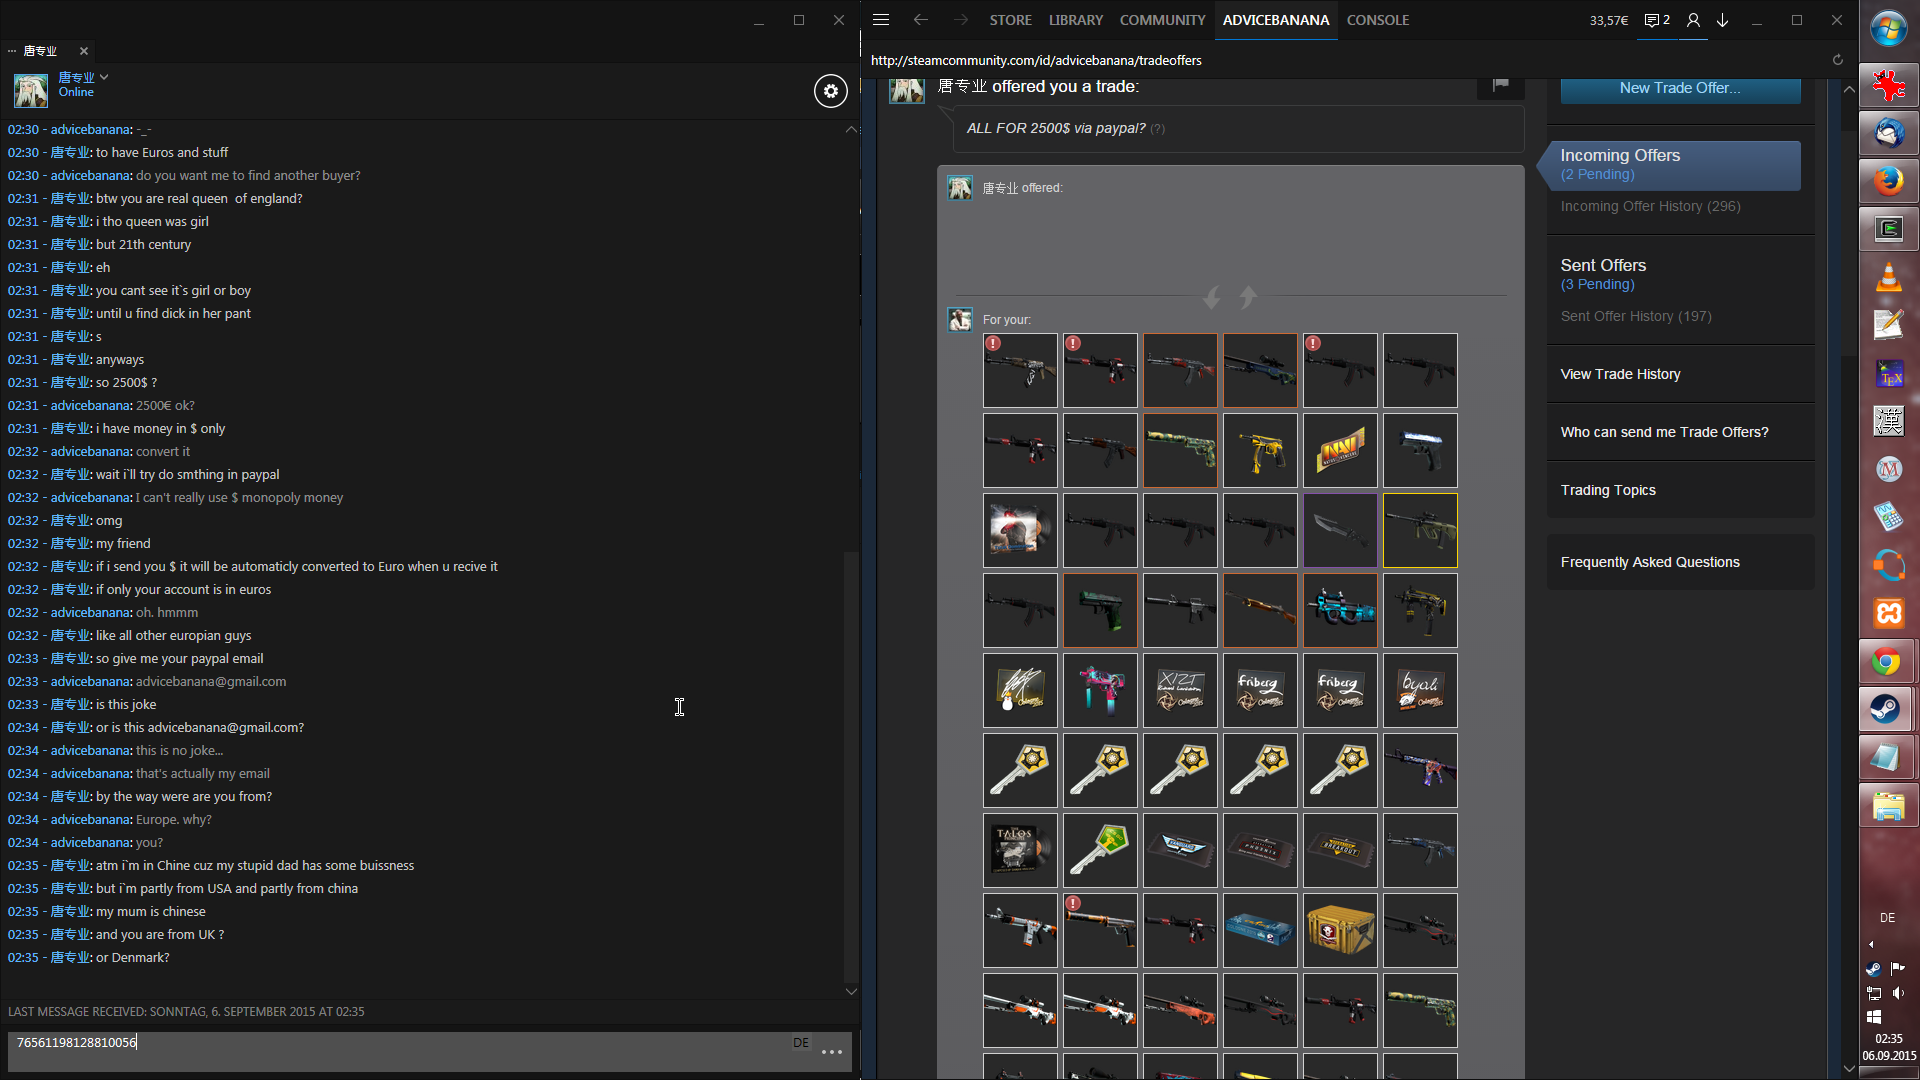The width and height of the screenshot is (1920, 1080).
Task: Open Incoming Offer History link
Action: point(1650,206)
